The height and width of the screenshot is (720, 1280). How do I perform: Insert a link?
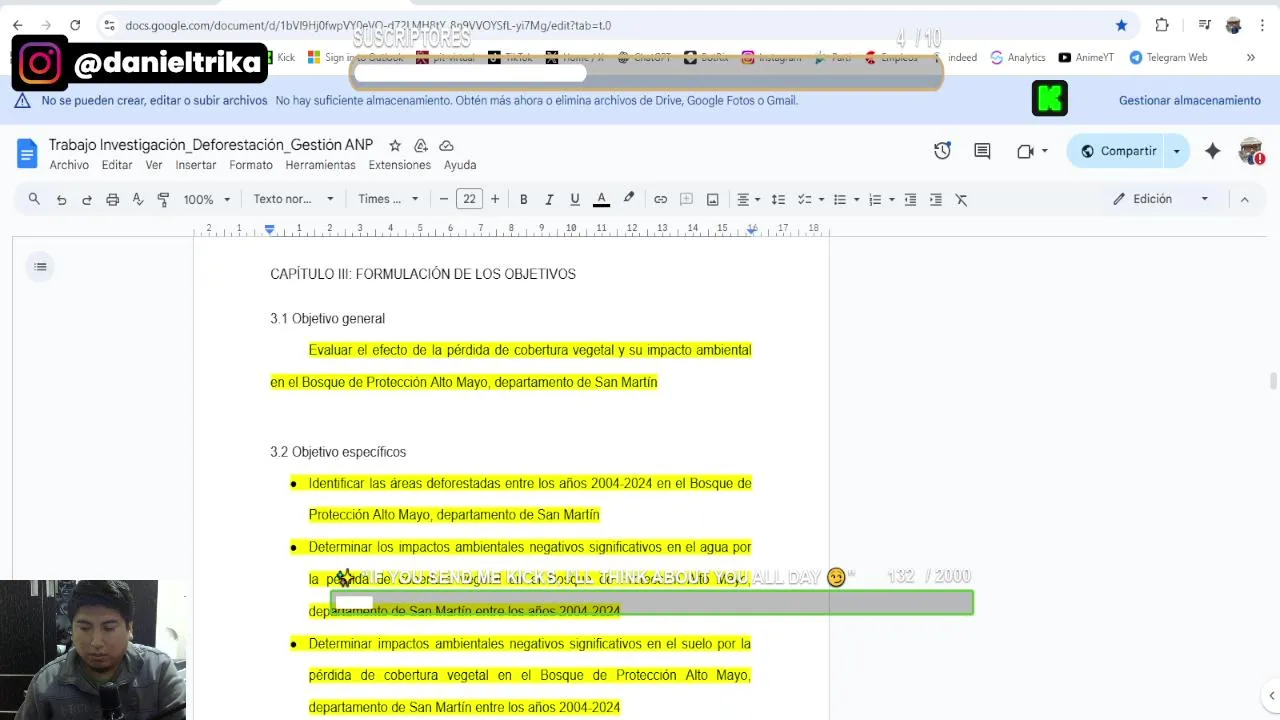(x=660, y=199)
